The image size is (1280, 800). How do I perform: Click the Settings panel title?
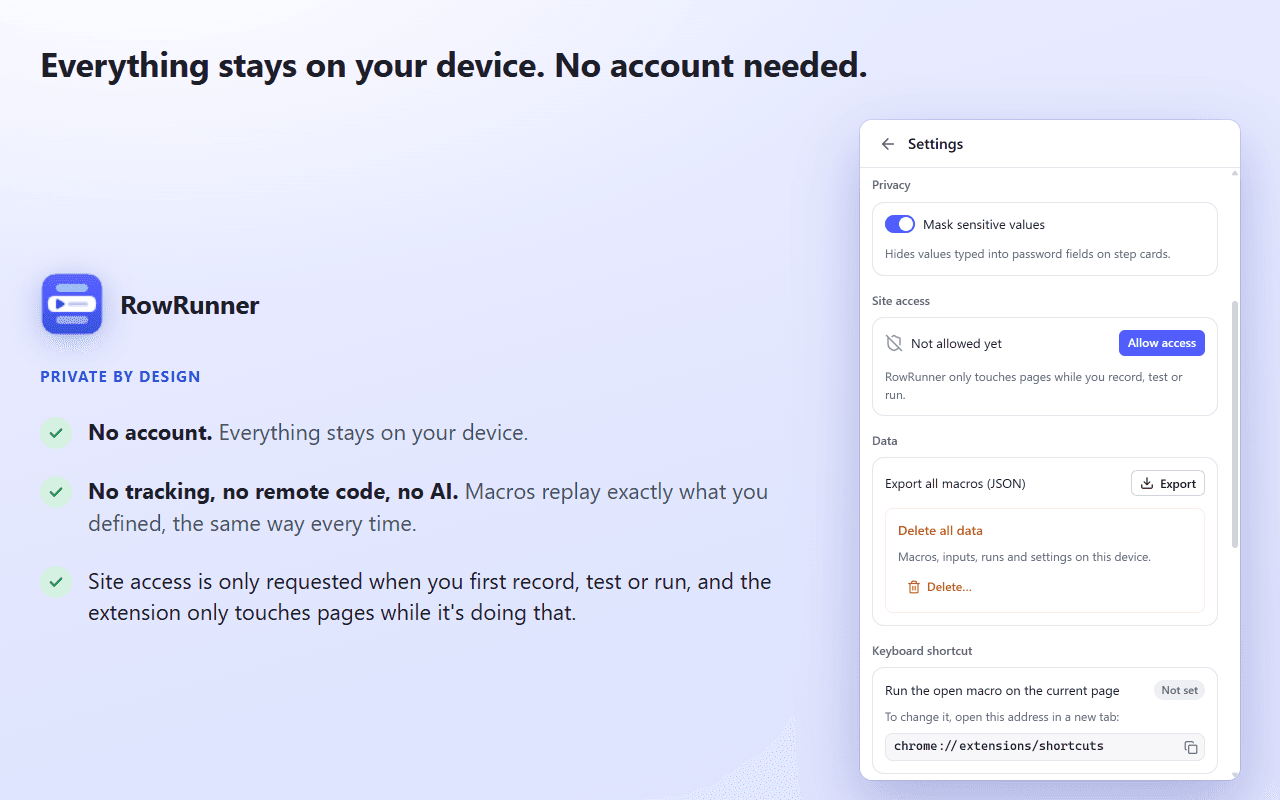point(935,144)
